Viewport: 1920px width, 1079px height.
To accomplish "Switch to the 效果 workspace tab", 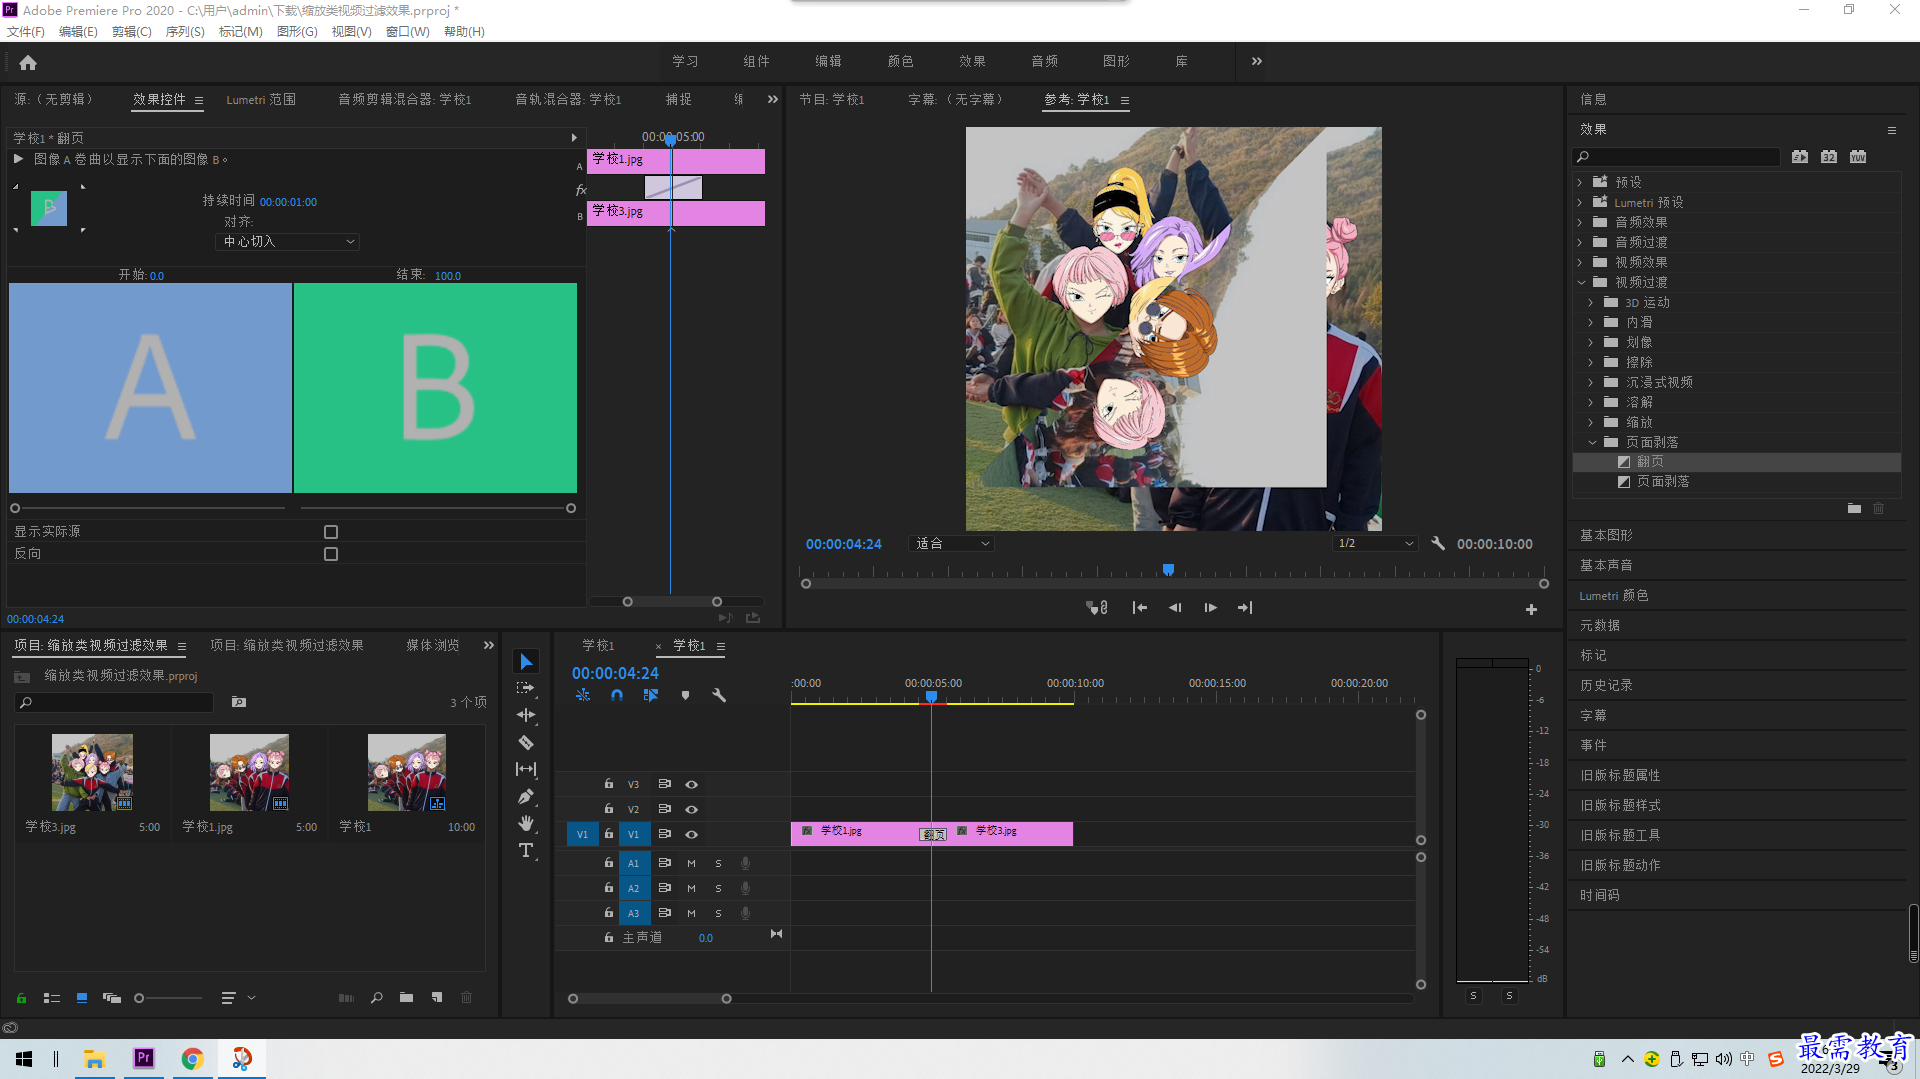I will [x=972, y=61].
